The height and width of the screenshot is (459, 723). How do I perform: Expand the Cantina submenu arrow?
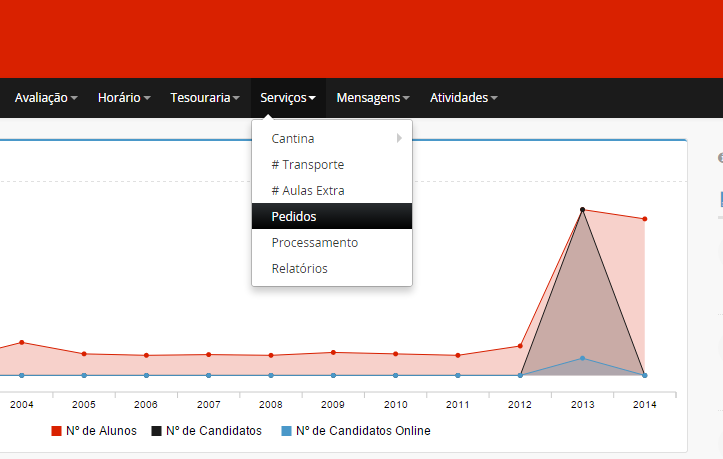pos(399,138)
